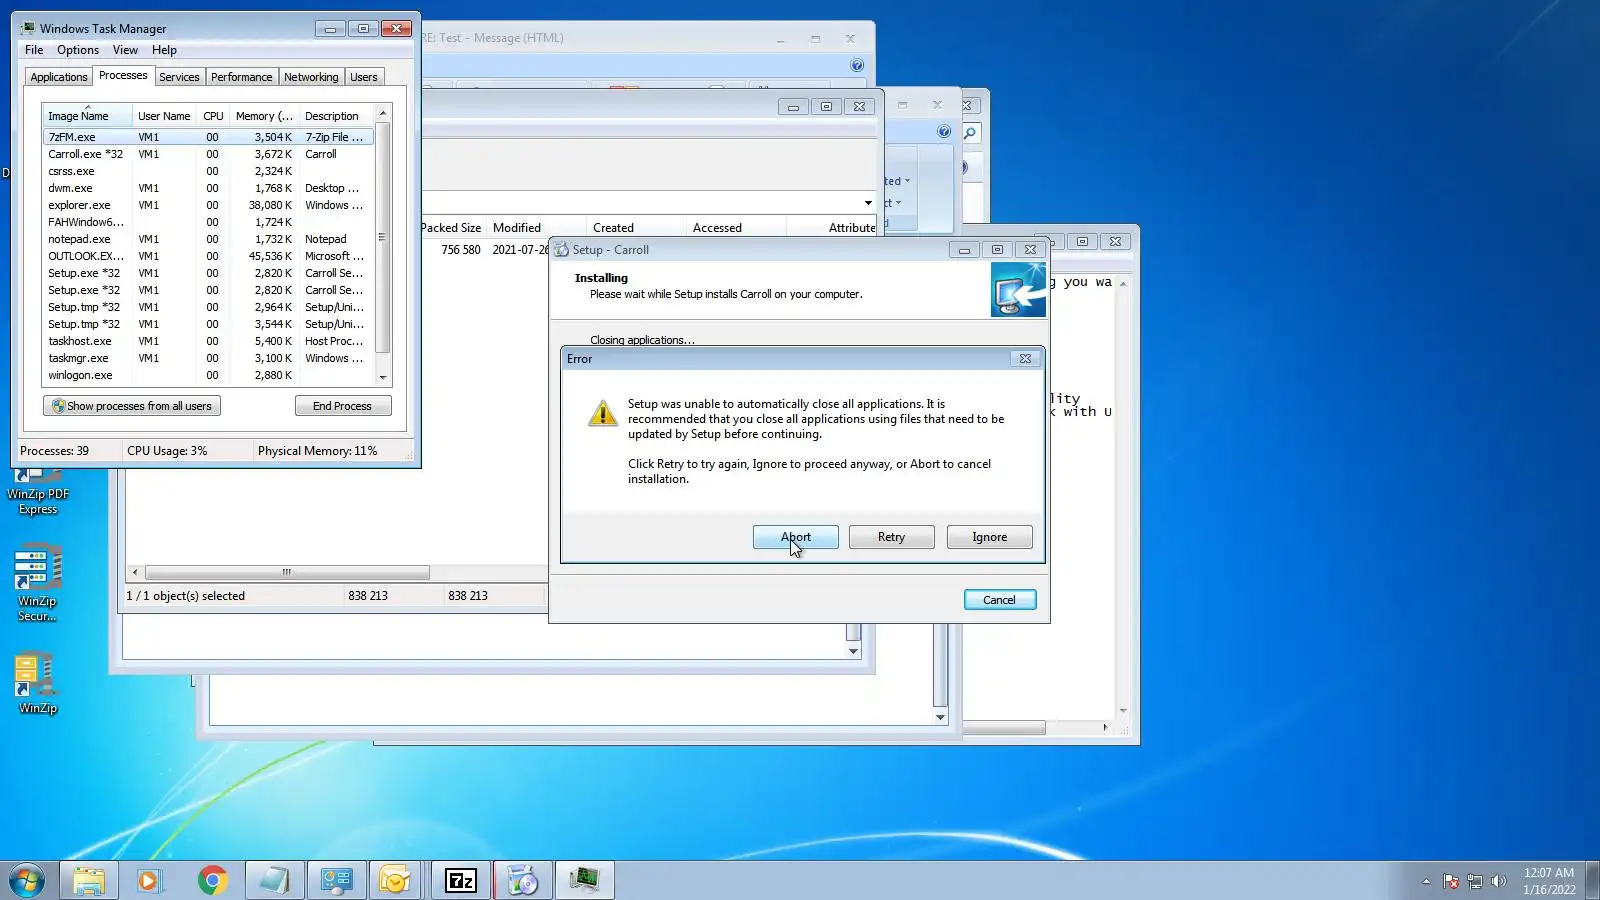Screen dimensions: 1600x900
Task: Select the taskmgr.exe process row
Action: (x=208, y=358)
